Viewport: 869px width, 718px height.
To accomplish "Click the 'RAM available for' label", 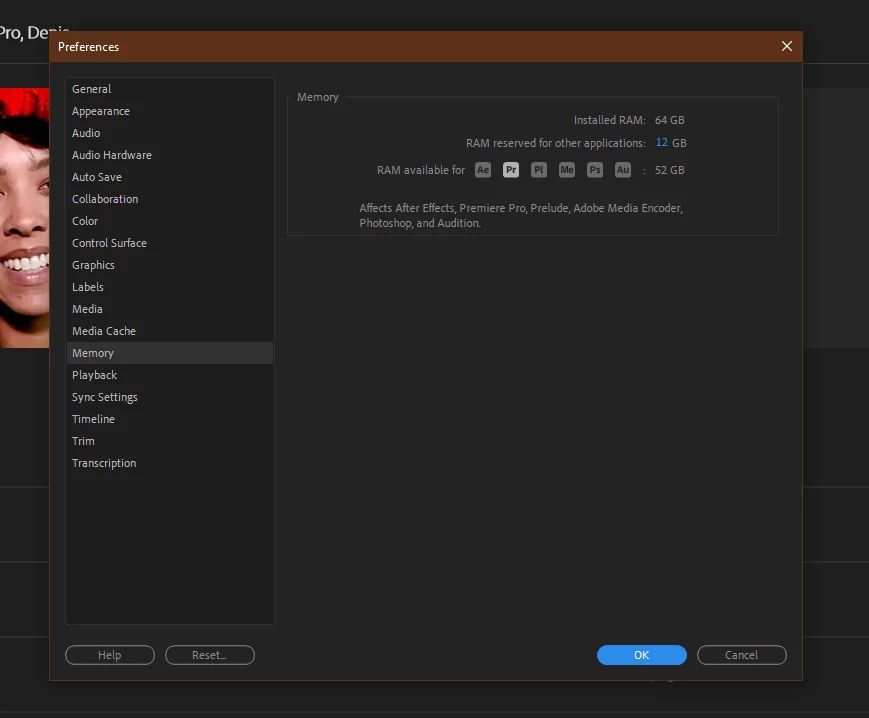I will coord(421,170).
